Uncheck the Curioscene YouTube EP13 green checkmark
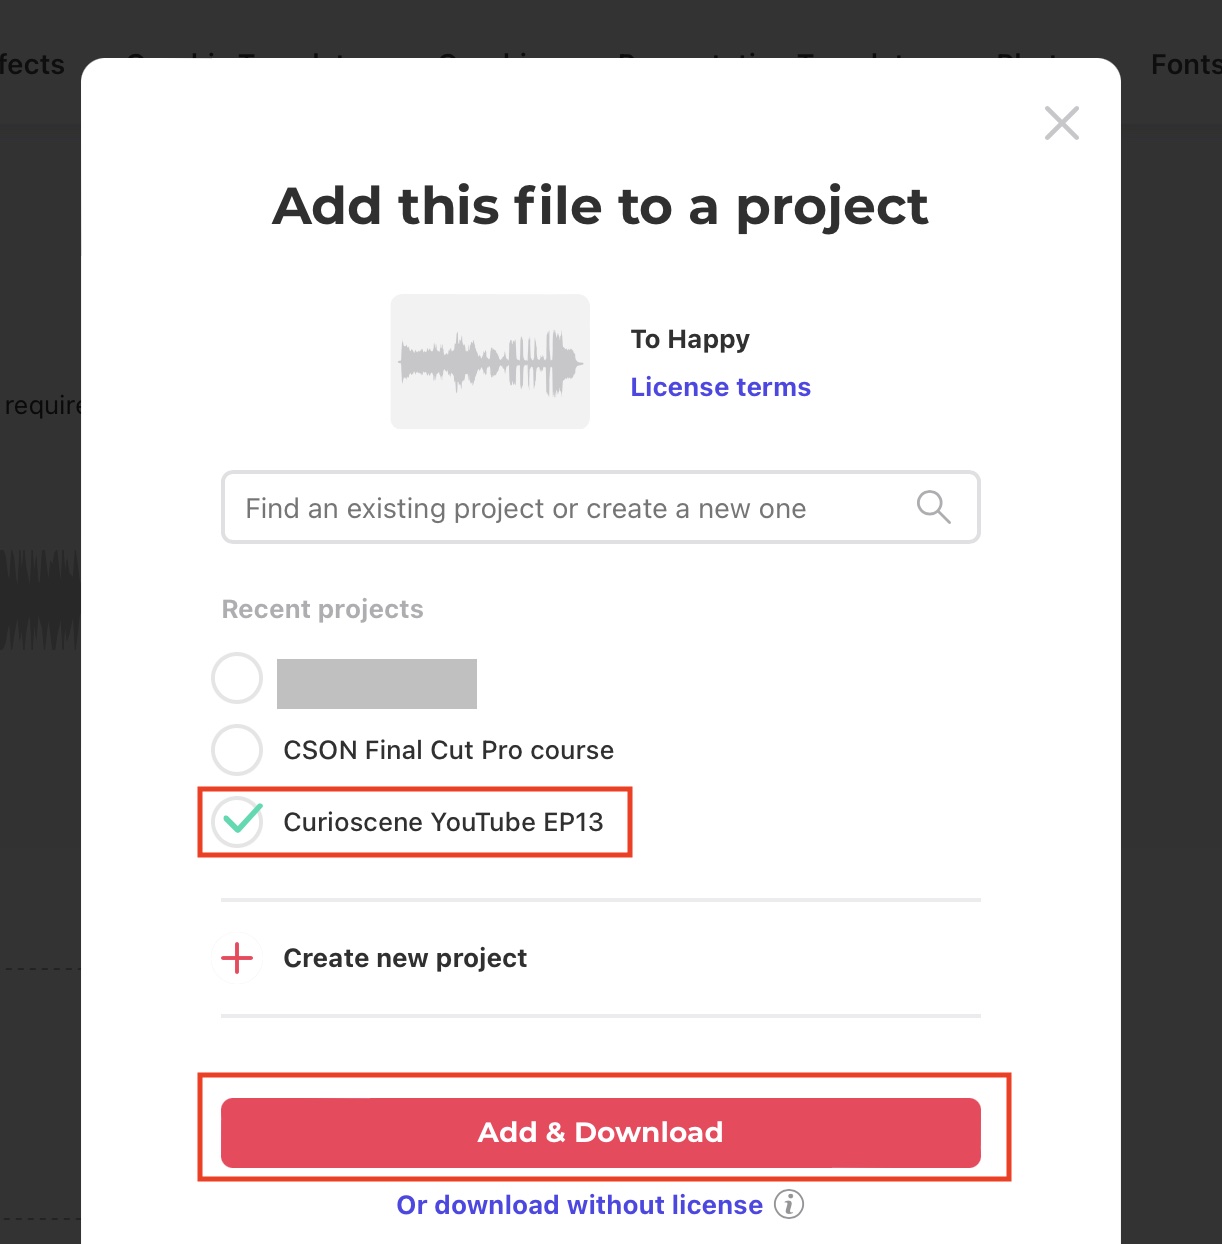Viewport: 1222px width, 1244px height. [238, 821]
